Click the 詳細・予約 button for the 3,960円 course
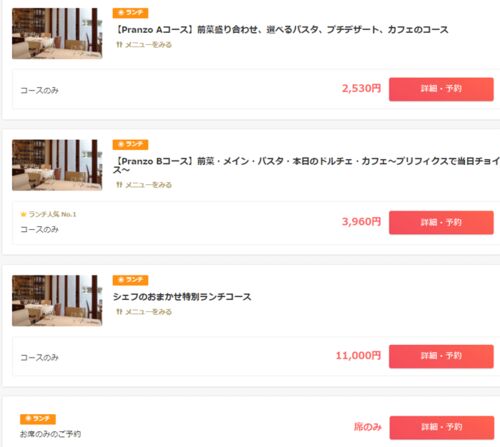The height and width of the screenshot is (447, 500). coord(441,222)
